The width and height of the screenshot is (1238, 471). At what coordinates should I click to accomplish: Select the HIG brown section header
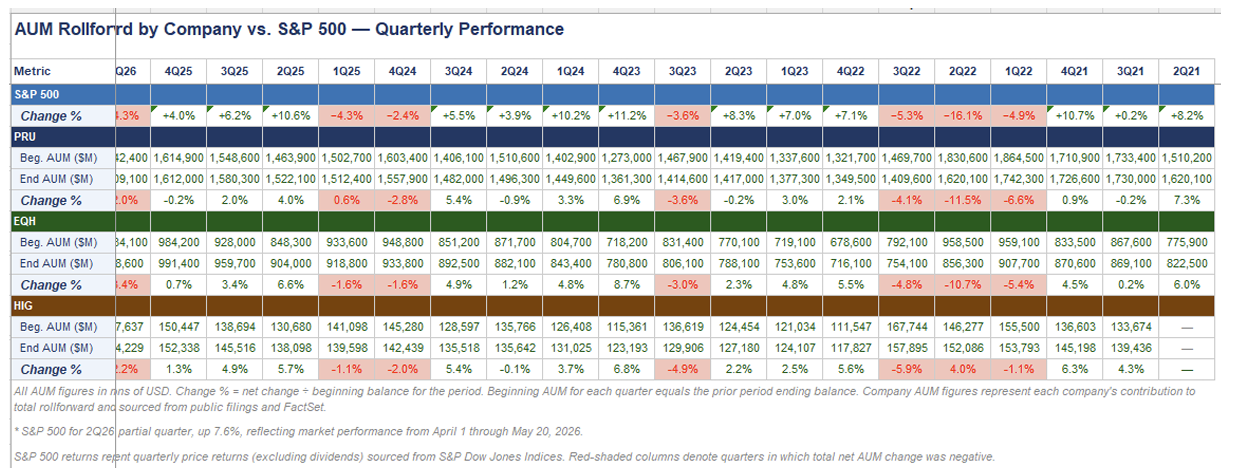[x=612, y=306]
